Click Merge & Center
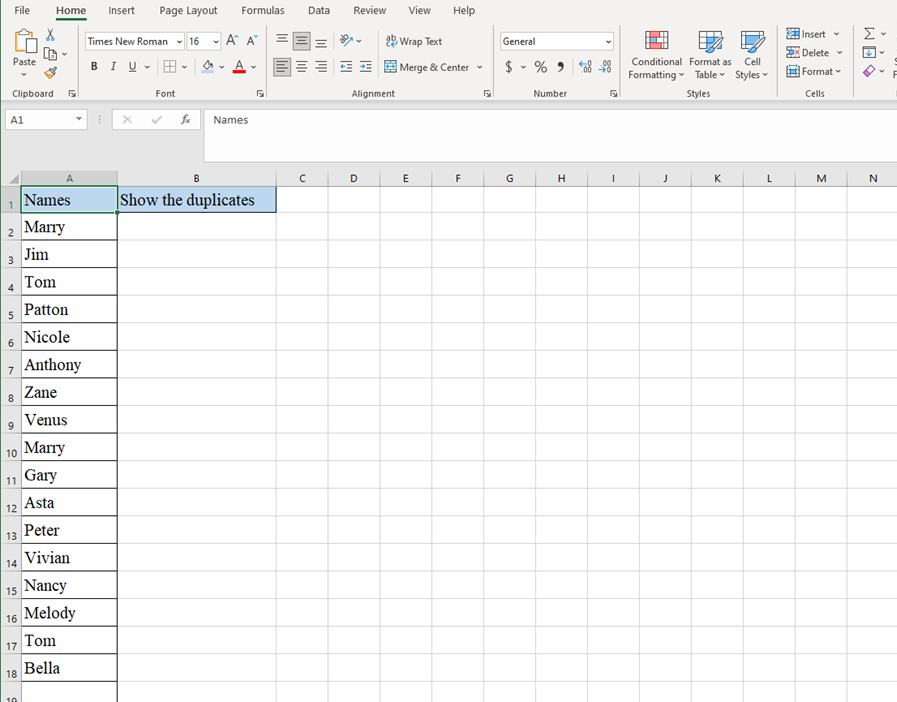Image resolution: width=897 pixels, height=702 pixels. [x=430, y=67]
